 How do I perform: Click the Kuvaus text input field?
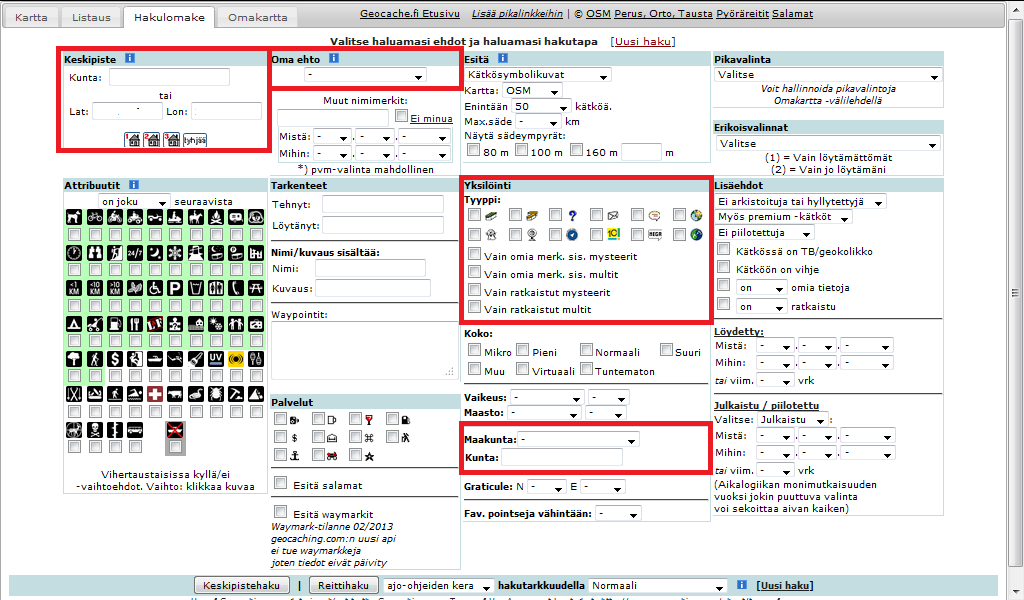tap(372, 289)
